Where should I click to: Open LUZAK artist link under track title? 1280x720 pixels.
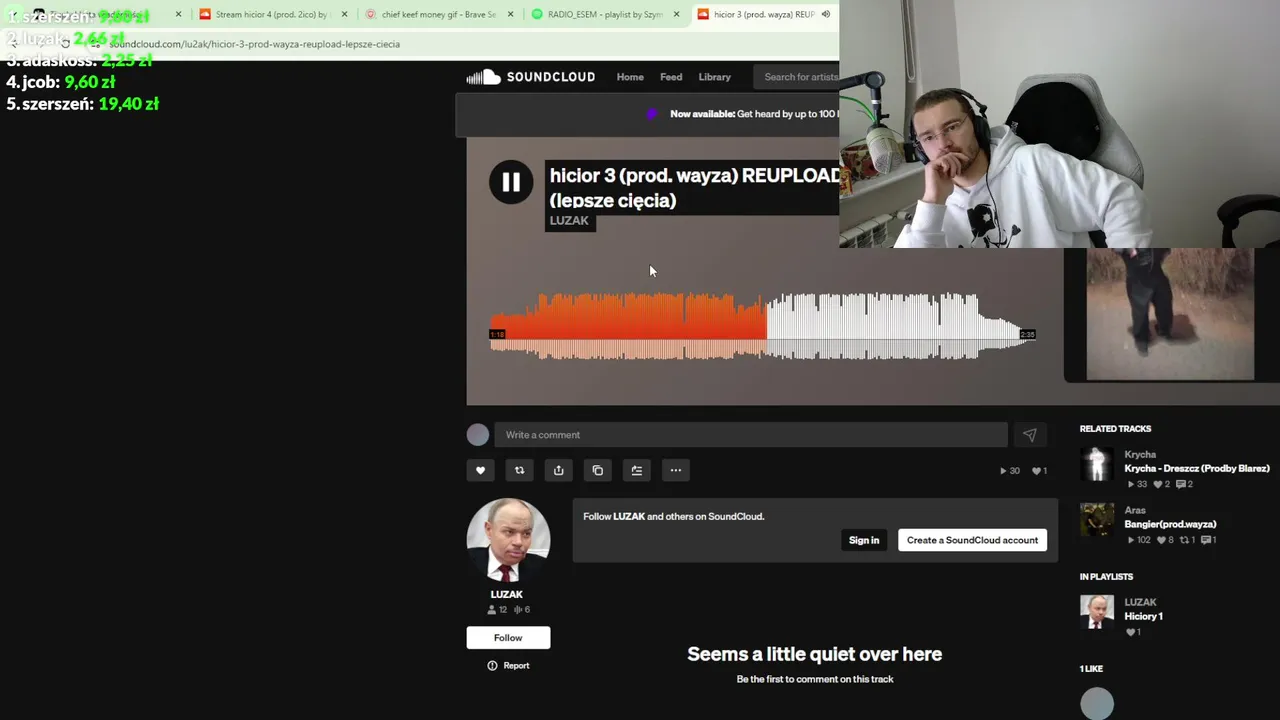(x=569, y=221)
